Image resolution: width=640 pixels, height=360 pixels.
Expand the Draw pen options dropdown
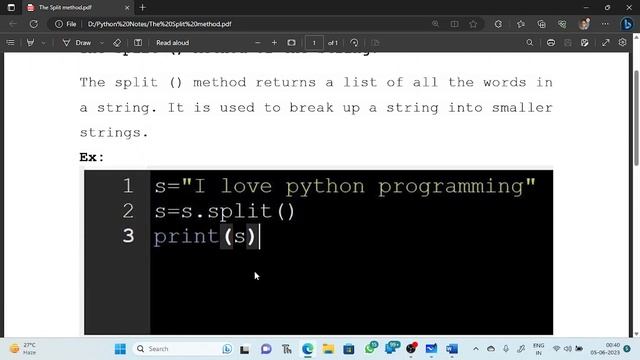point(102,42)
